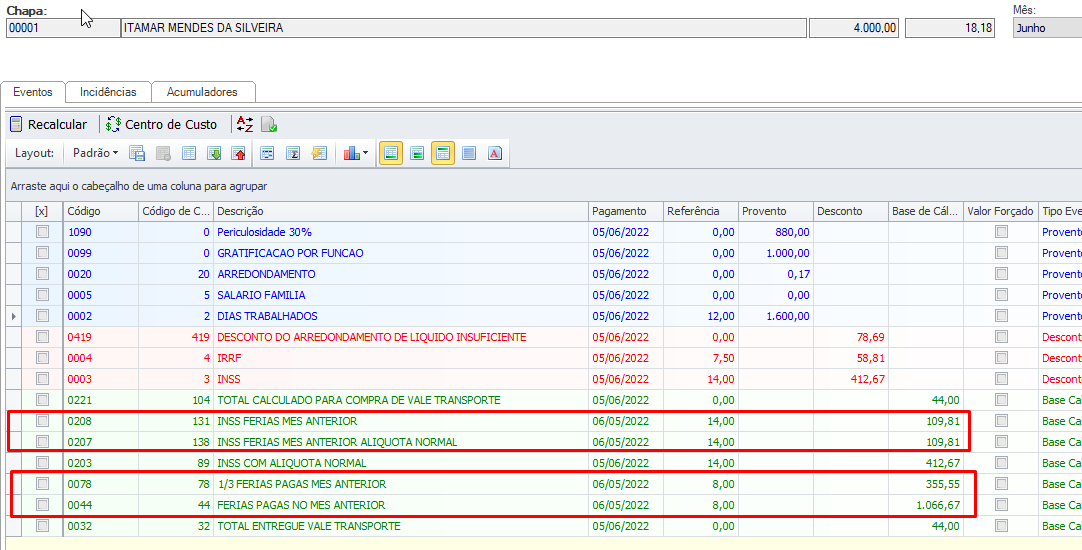Click the desconto value 412,67 in INSS row

(851, 379)
